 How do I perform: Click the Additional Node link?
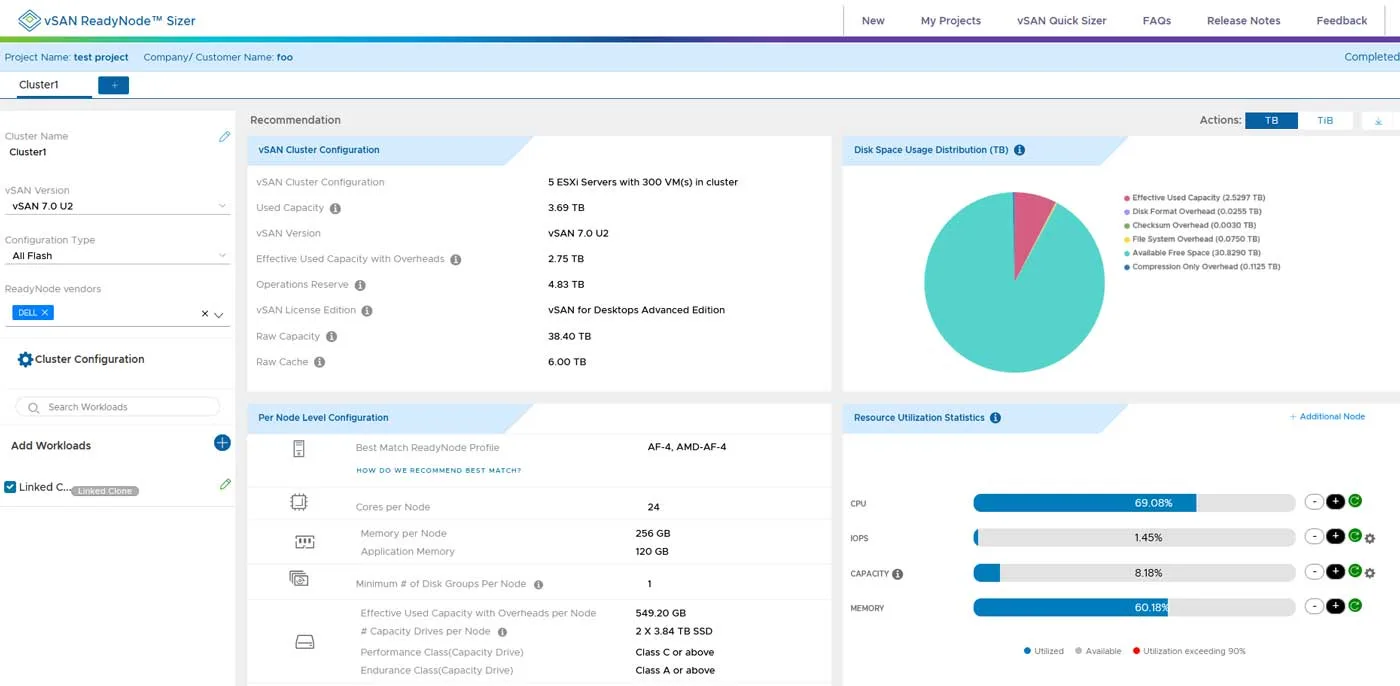1327,417
